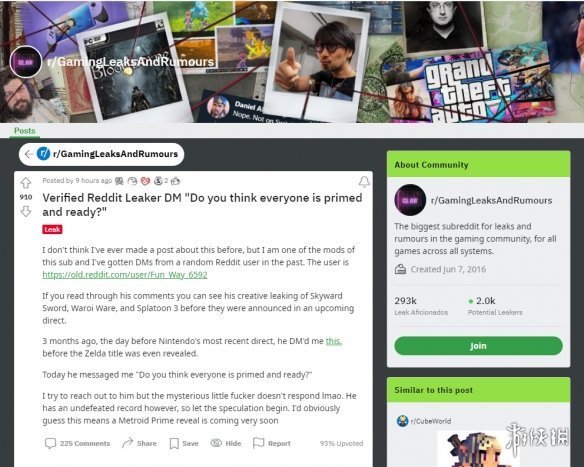
Task: Join the GamingLeaksAndRumours community
Action: (478, 346)
